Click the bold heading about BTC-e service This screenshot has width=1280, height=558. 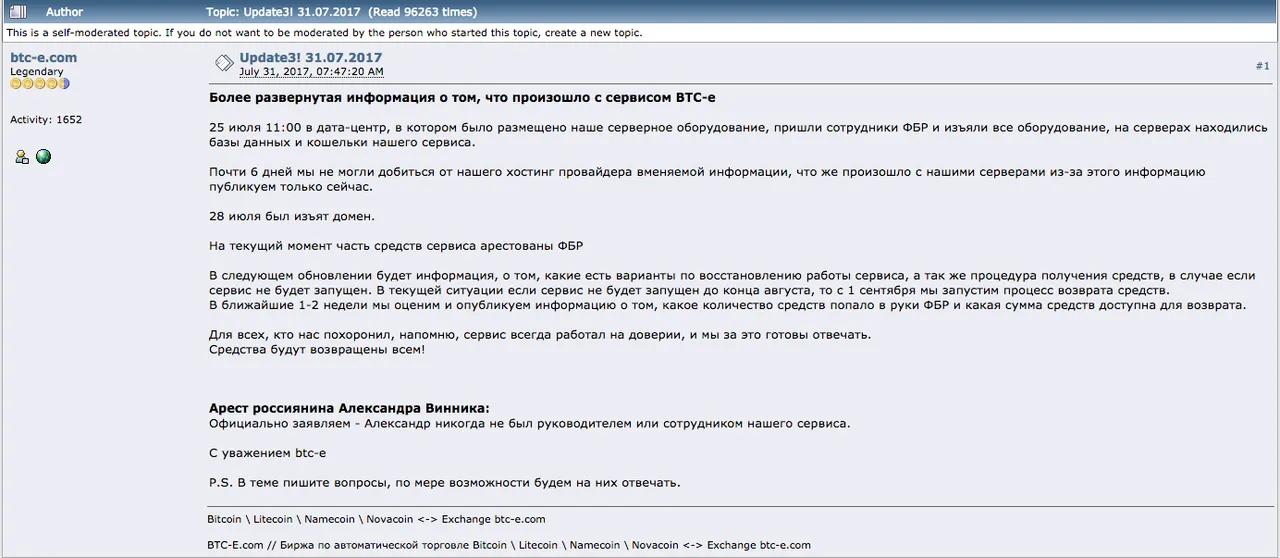click(462, 98)
